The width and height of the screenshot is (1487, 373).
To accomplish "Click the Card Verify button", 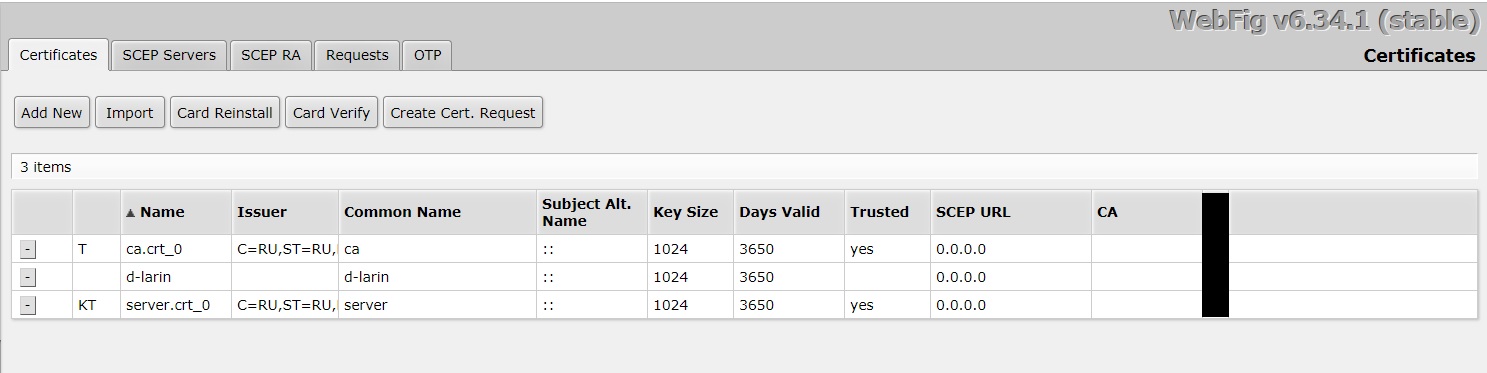I will click(x=331, y=112).
